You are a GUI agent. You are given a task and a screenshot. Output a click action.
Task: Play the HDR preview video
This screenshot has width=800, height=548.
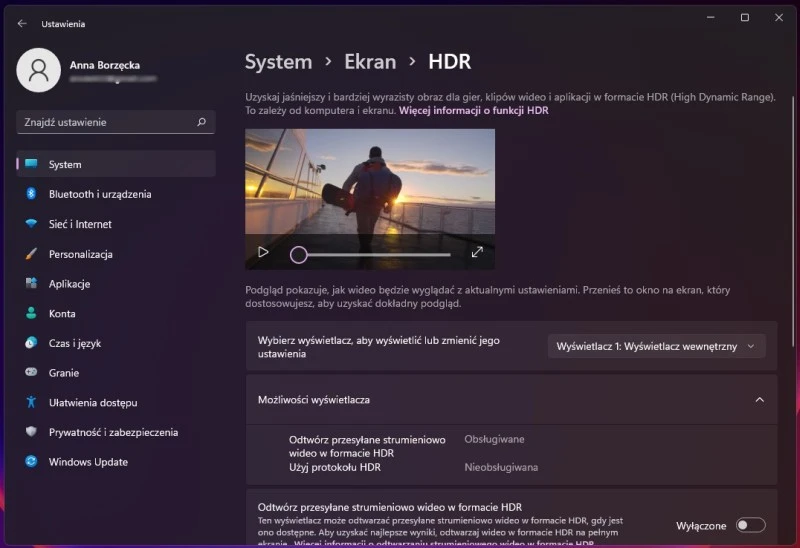pyautogui.click(x=263, y=252)
